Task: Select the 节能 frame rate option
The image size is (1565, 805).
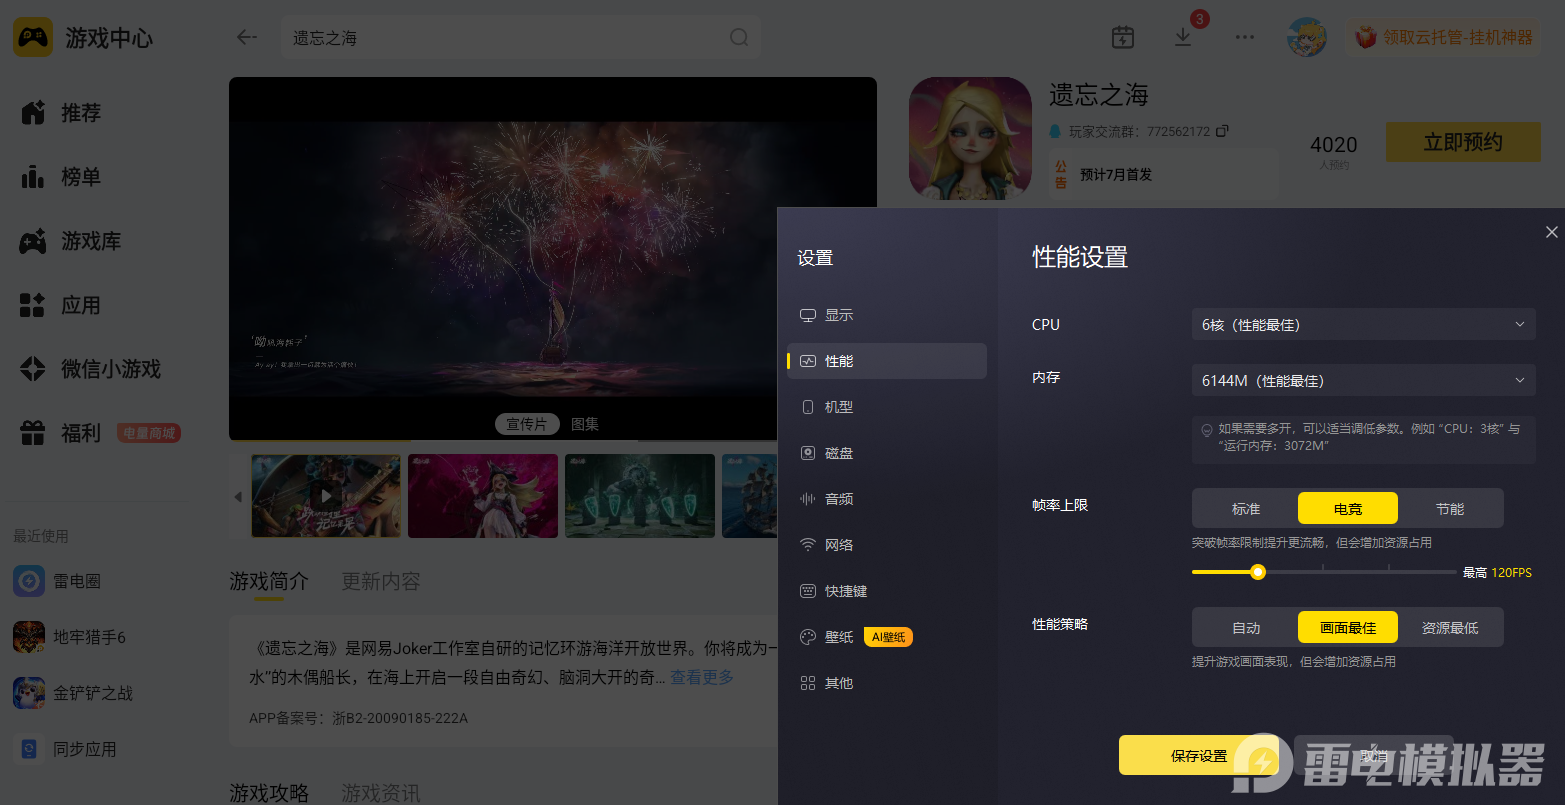Action: pos(1450,509)
